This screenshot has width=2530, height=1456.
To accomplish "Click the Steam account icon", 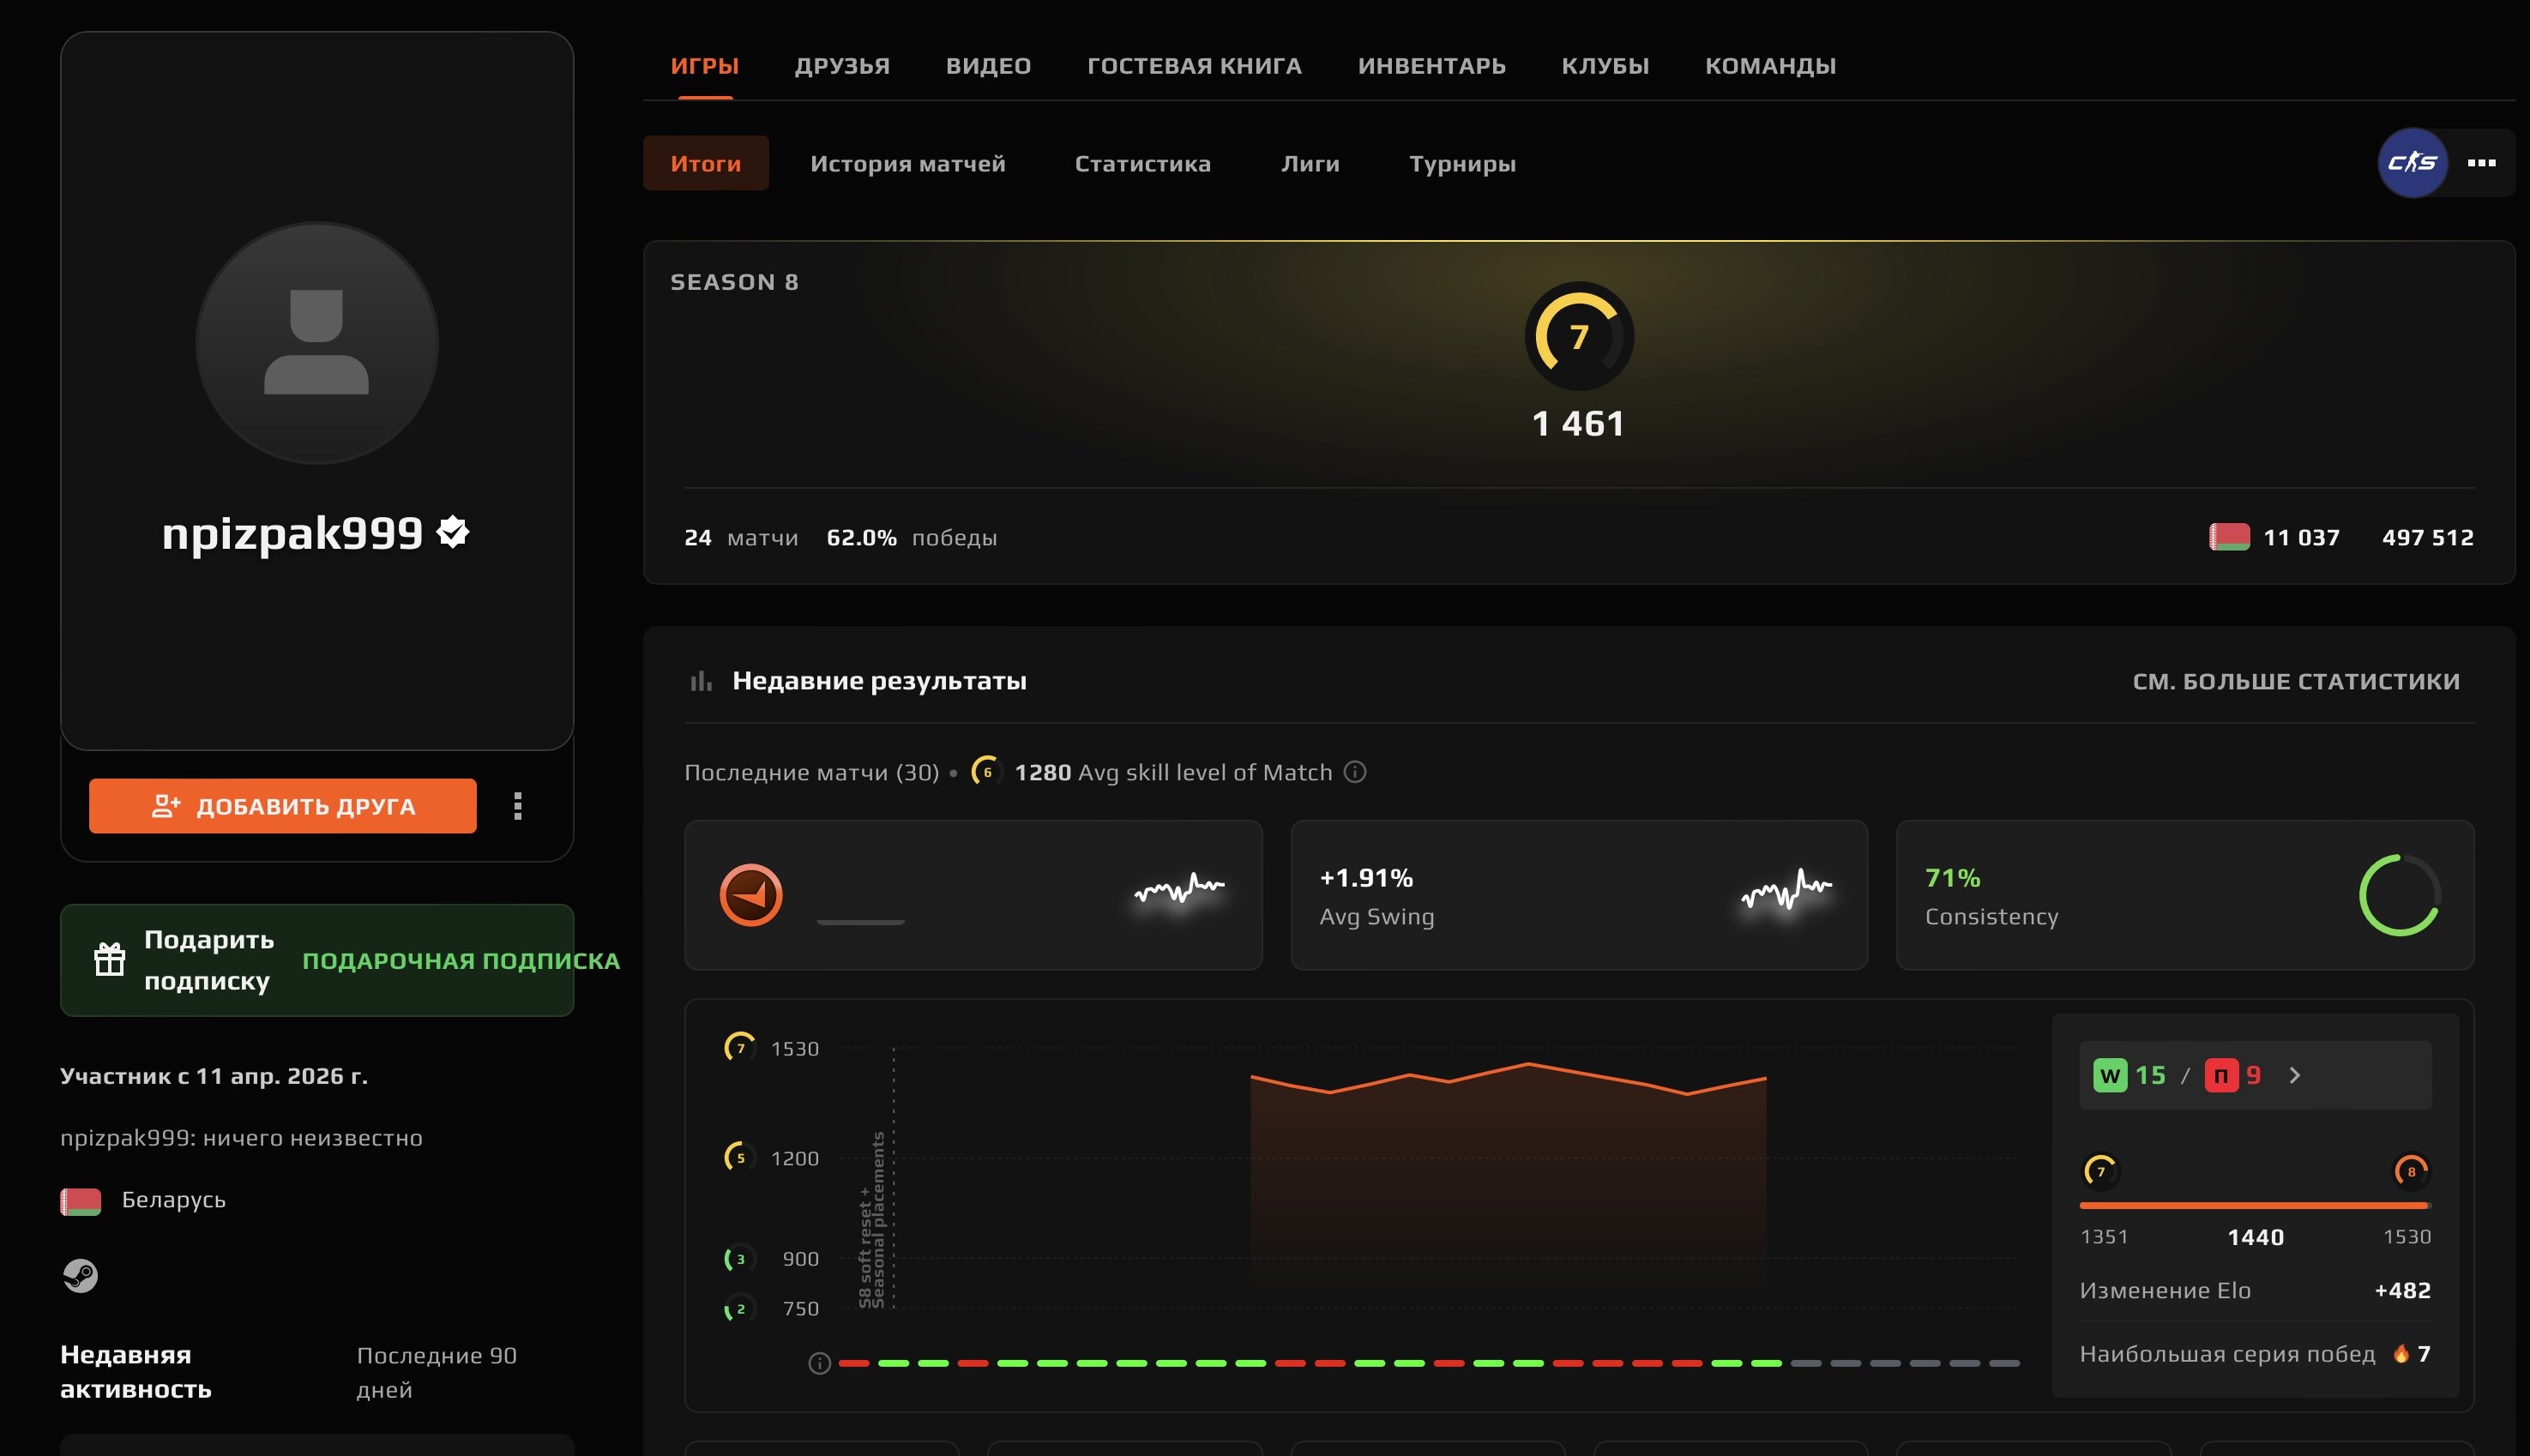I will click(80, 1275).
